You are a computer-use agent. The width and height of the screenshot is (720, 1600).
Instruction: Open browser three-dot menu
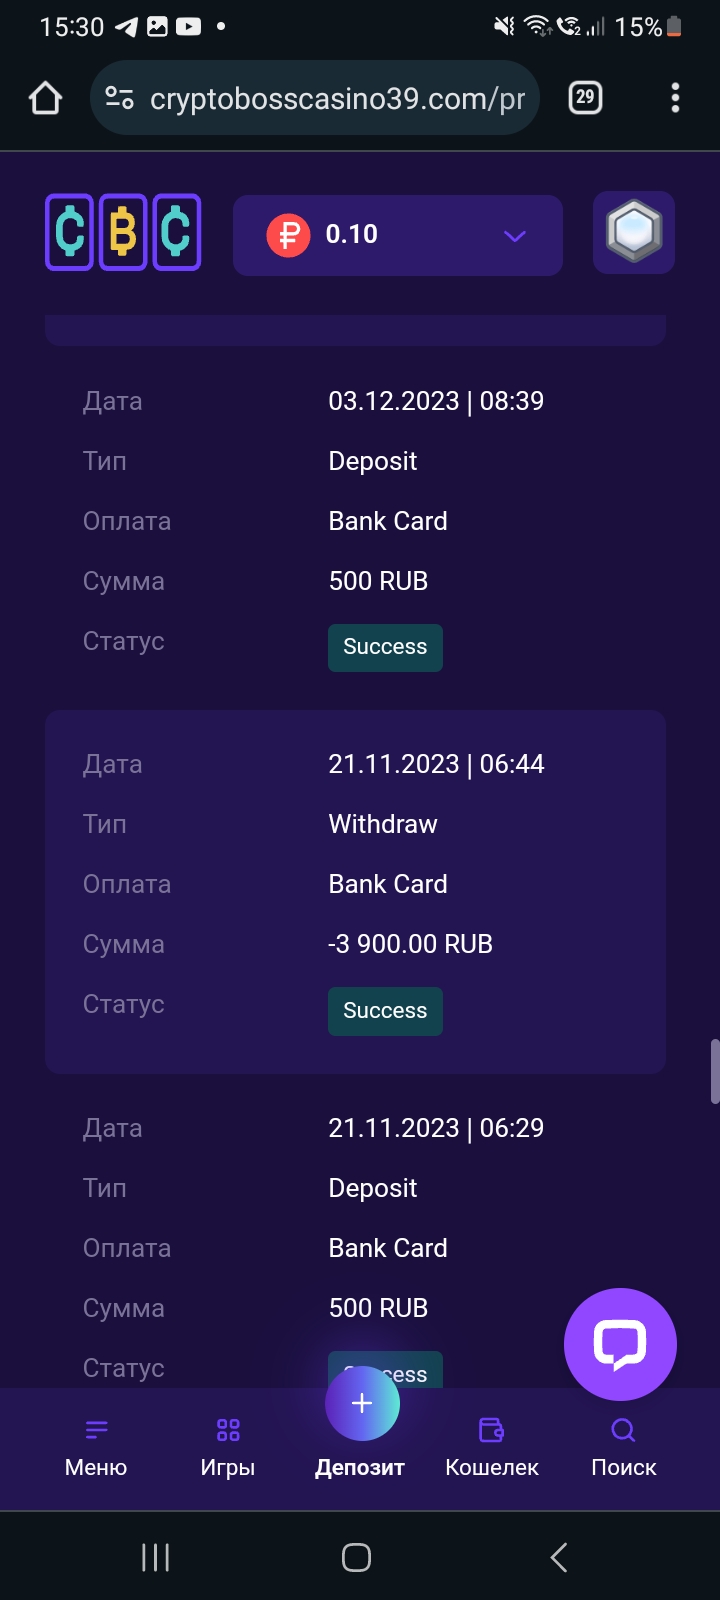[x=676, y=97]
